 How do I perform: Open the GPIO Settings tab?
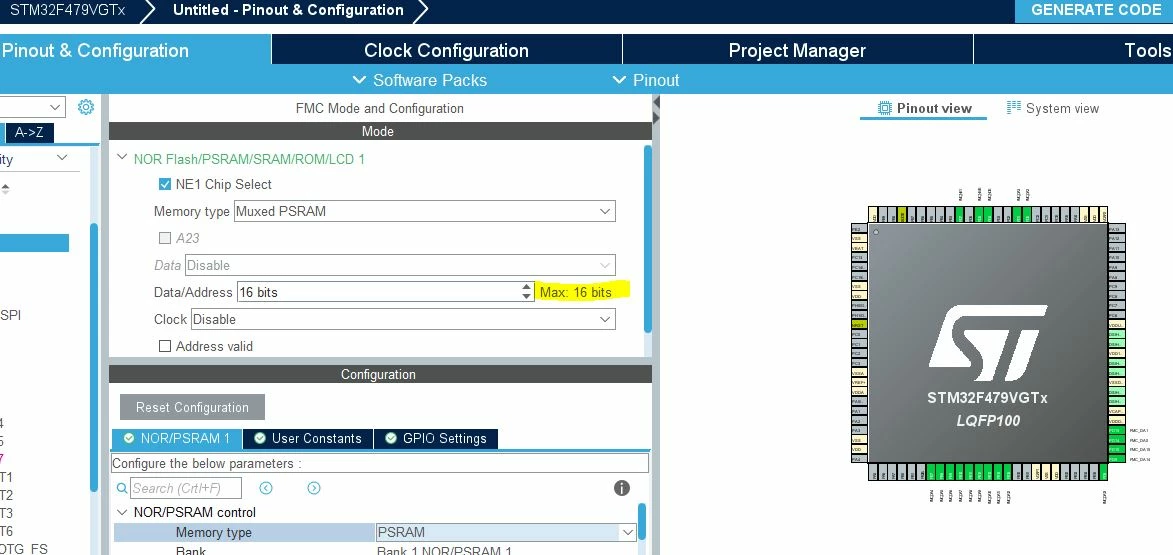point(435,438)
